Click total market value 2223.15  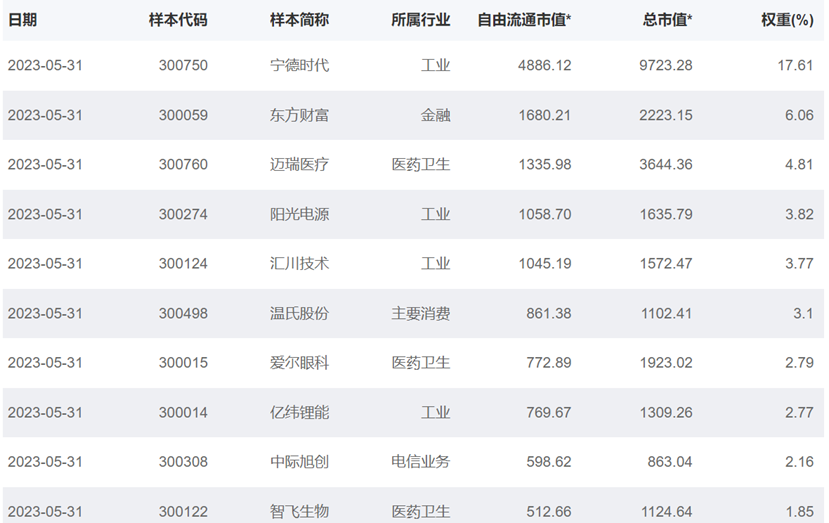666,115
